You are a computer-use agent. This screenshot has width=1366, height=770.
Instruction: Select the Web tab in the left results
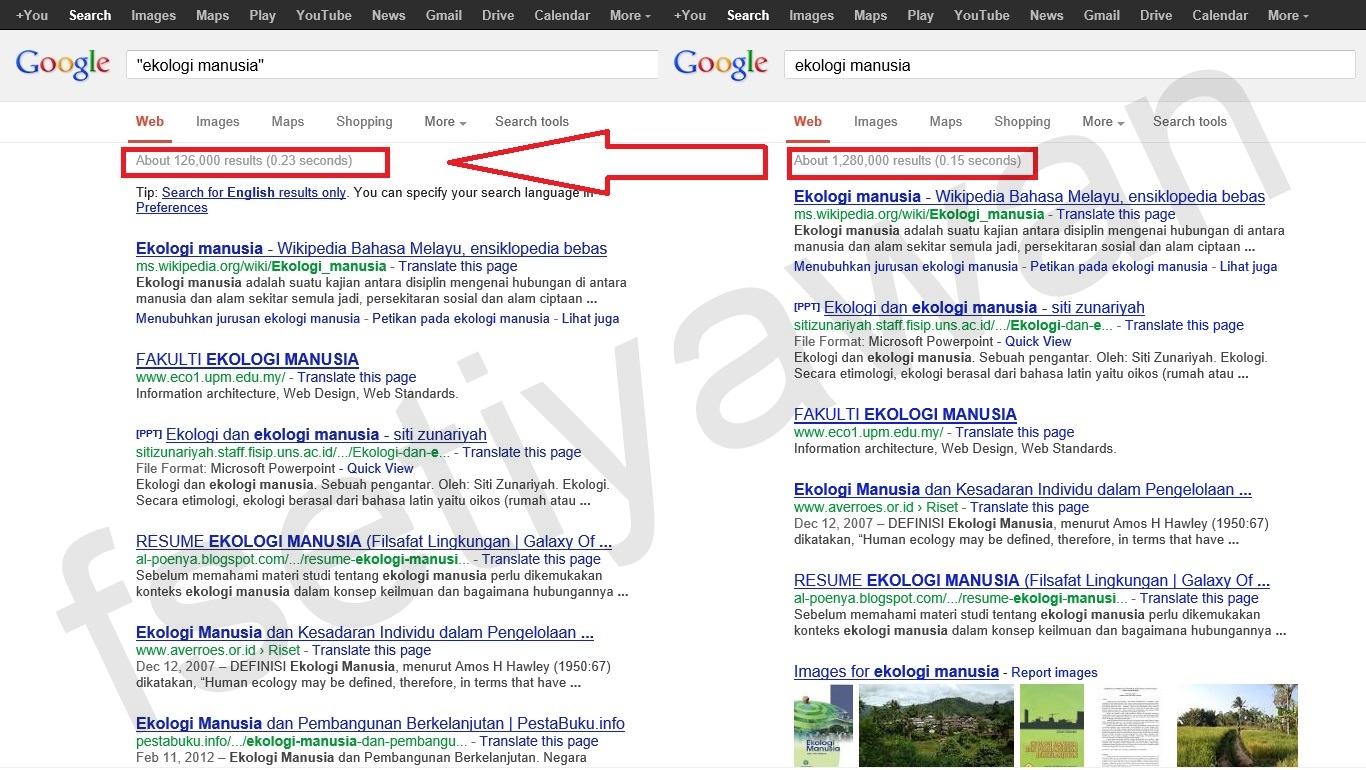coord(150,121)
